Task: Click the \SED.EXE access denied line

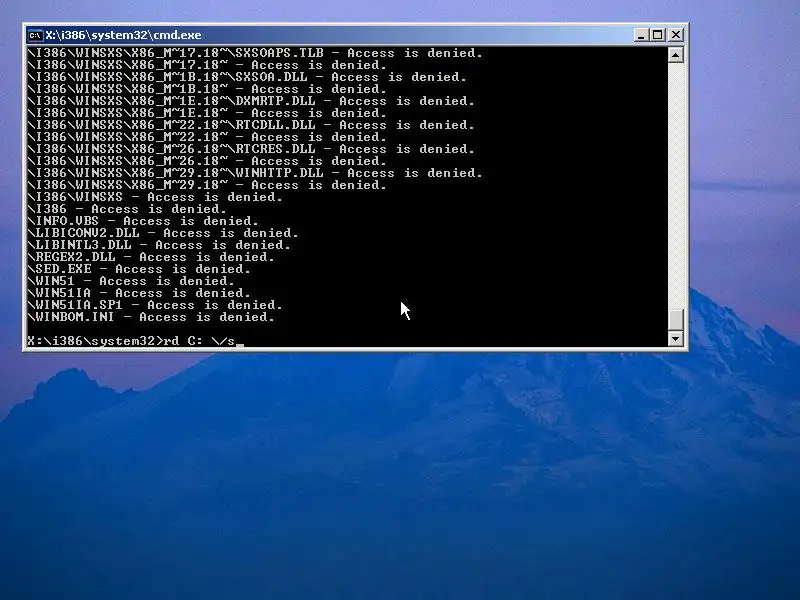Action: click(139, 269)
